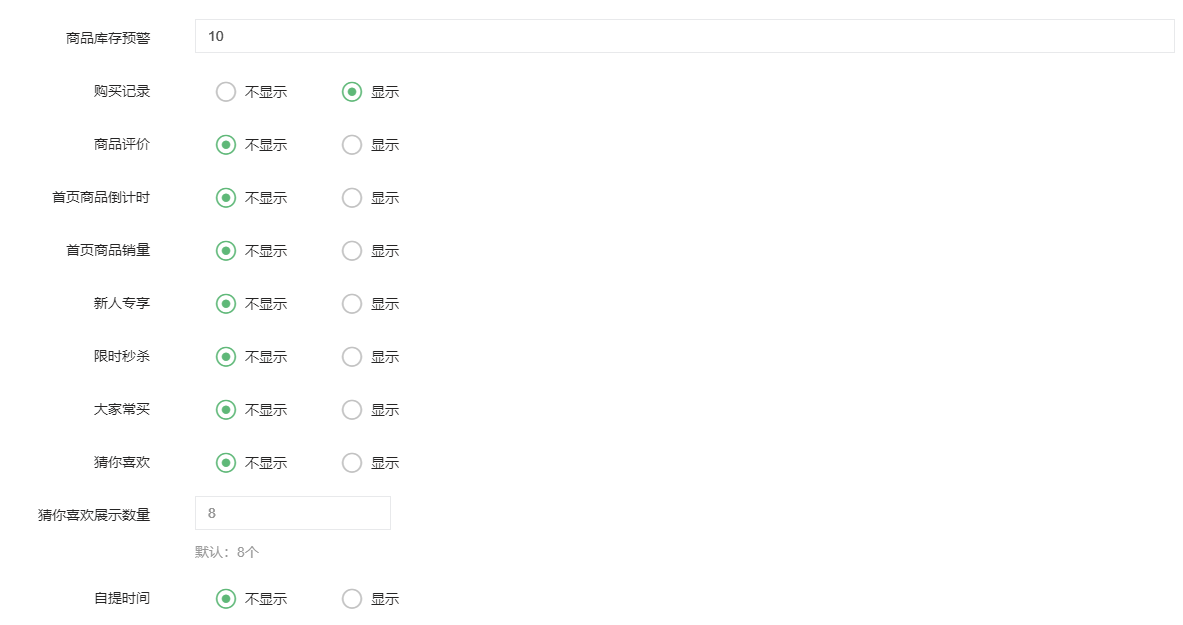Show the 大家常买 section
This screenshot has width=1183, height=625.
click(352, 410)
